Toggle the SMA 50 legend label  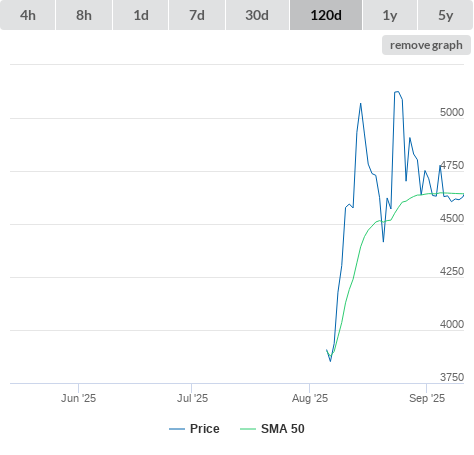coord(283,429)
